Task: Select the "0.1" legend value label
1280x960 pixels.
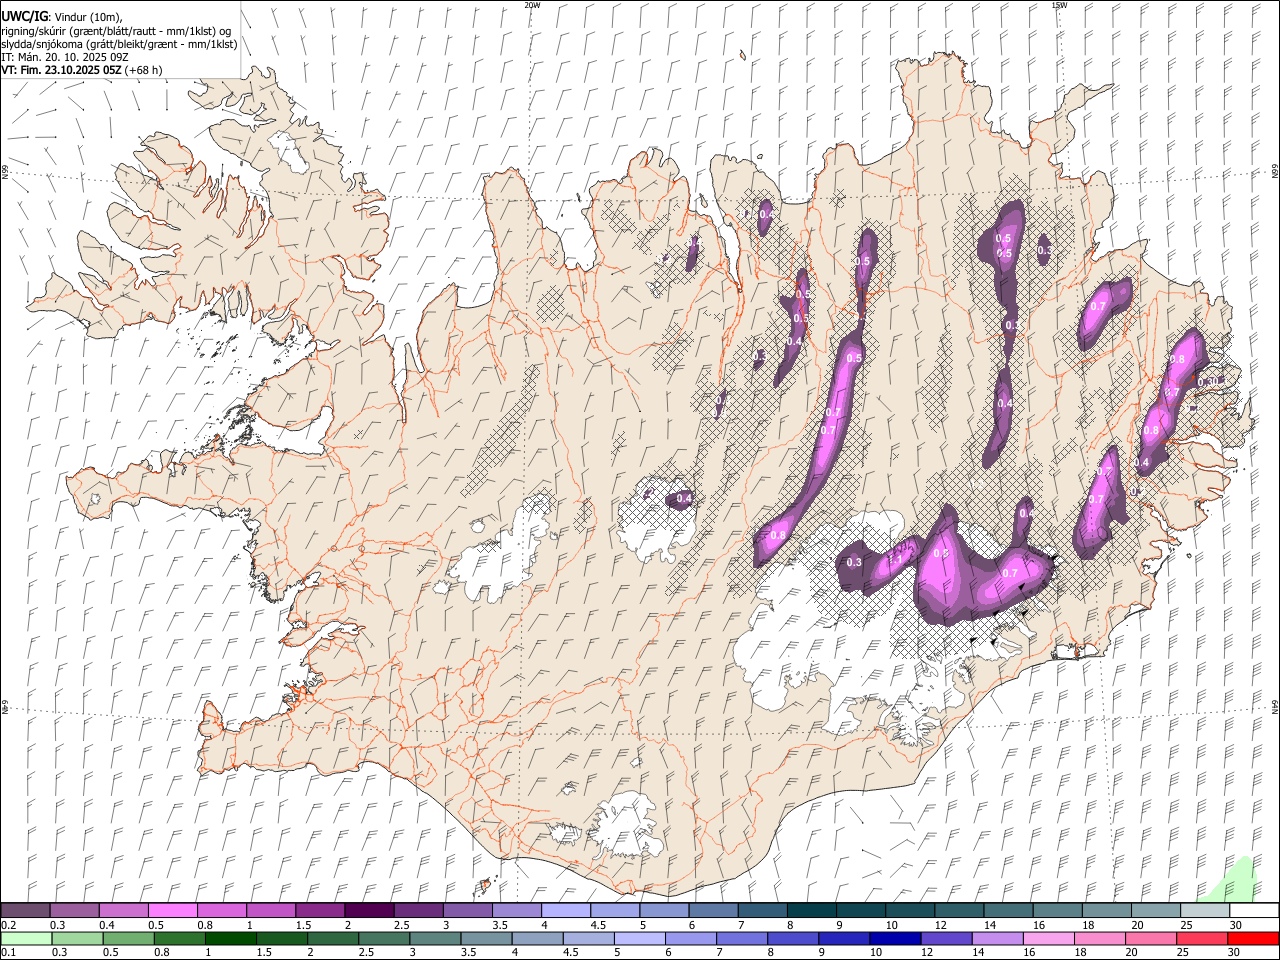Action: tap(8, 952)
